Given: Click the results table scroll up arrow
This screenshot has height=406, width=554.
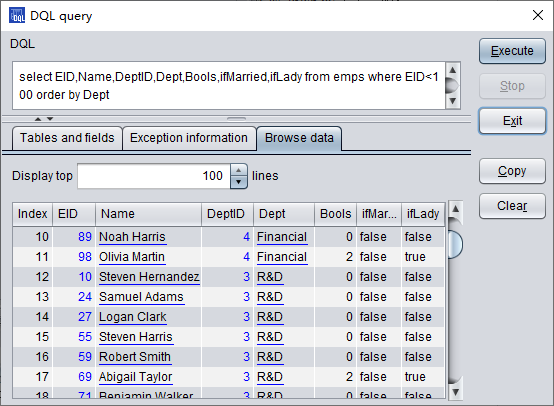Looking at the screenshot, I should [455, 209].
